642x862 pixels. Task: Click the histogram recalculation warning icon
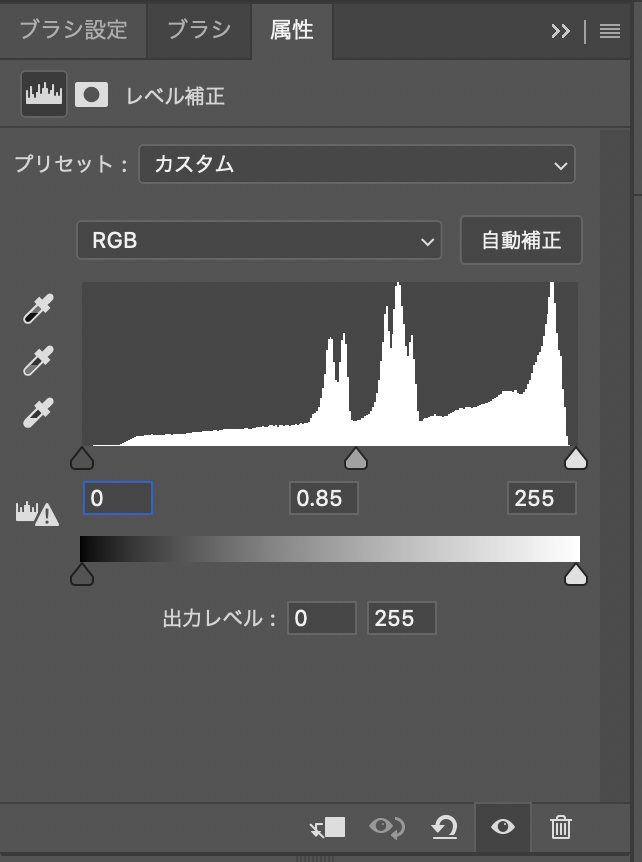click(37, 513)
